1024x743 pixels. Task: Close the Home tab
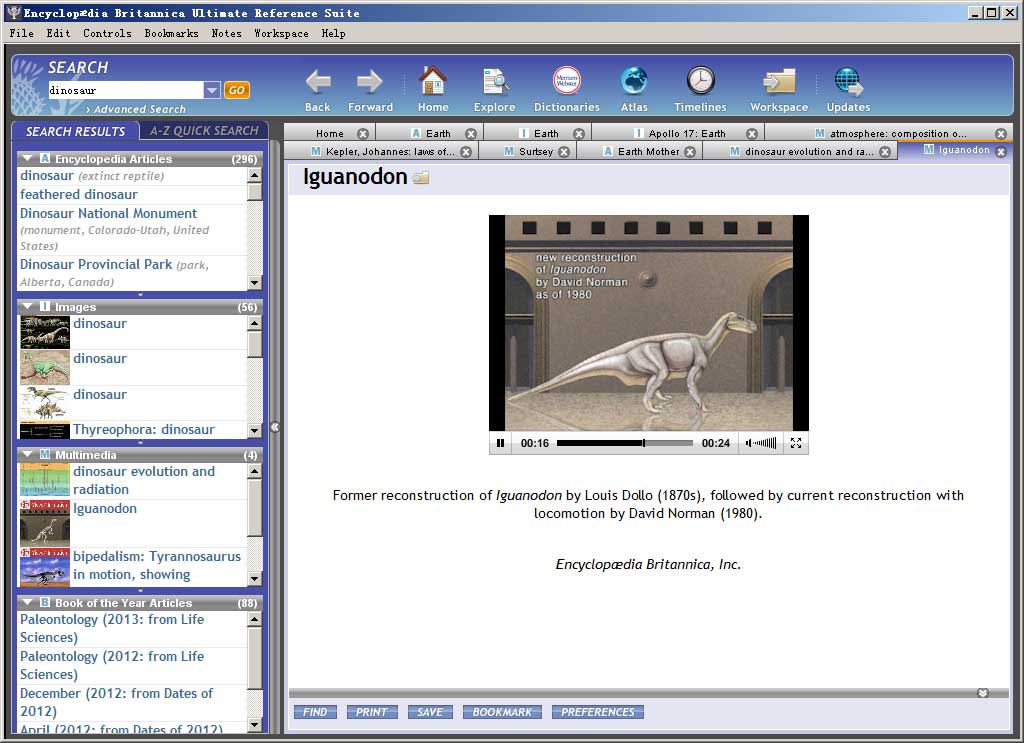pos(363,134)
